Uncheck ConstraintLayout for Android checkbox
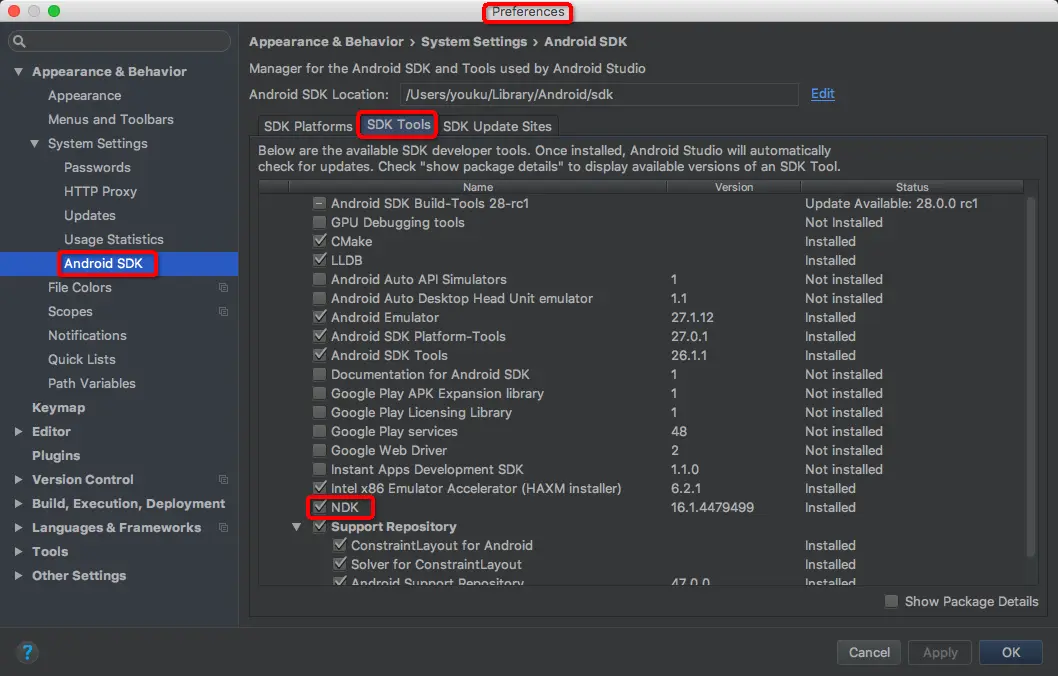Viewport: 1058px width, 676px height. (x=339, y=545)
